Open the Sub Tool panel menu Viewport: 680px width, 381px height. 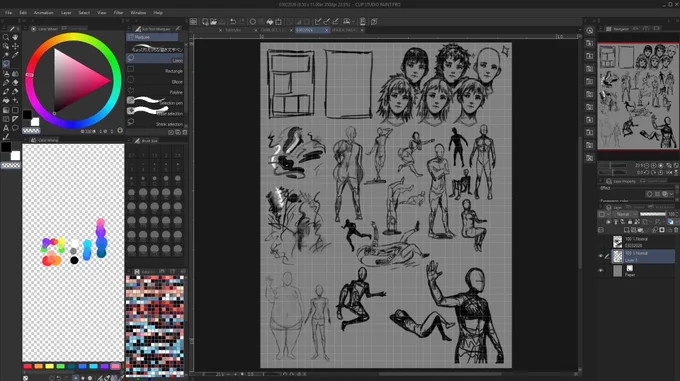point(129,29)
